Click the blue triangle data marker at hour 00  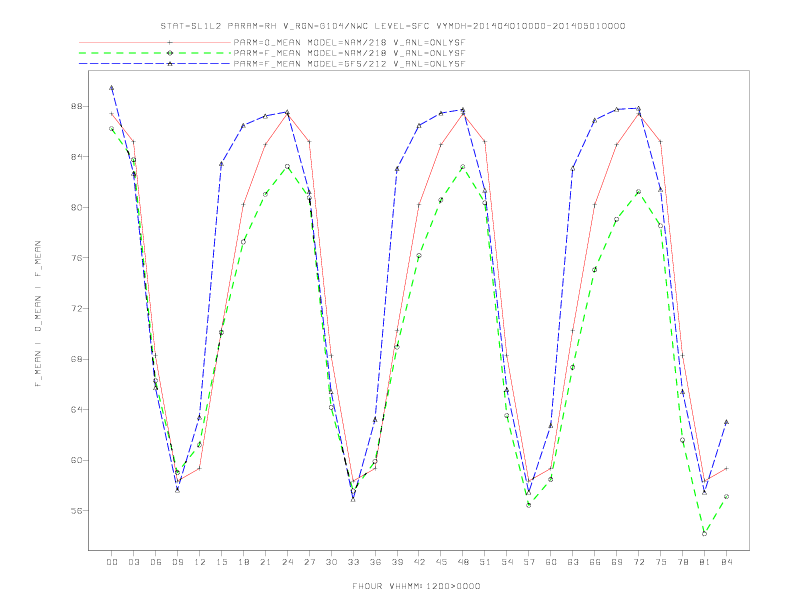[112, 88]
